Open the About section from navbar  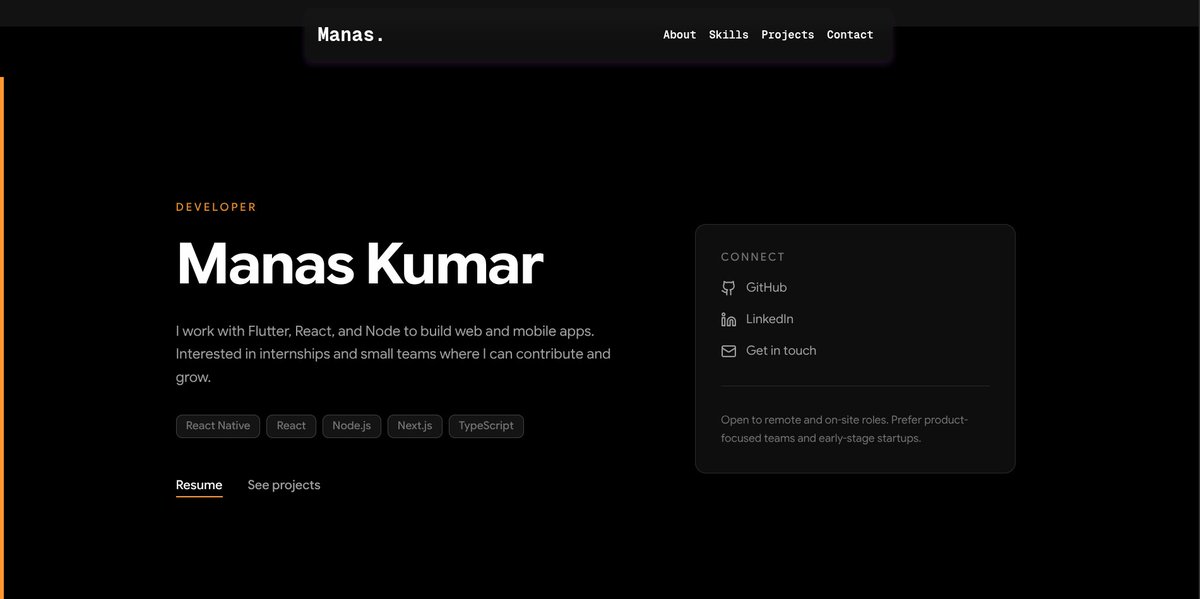[679, 35]
